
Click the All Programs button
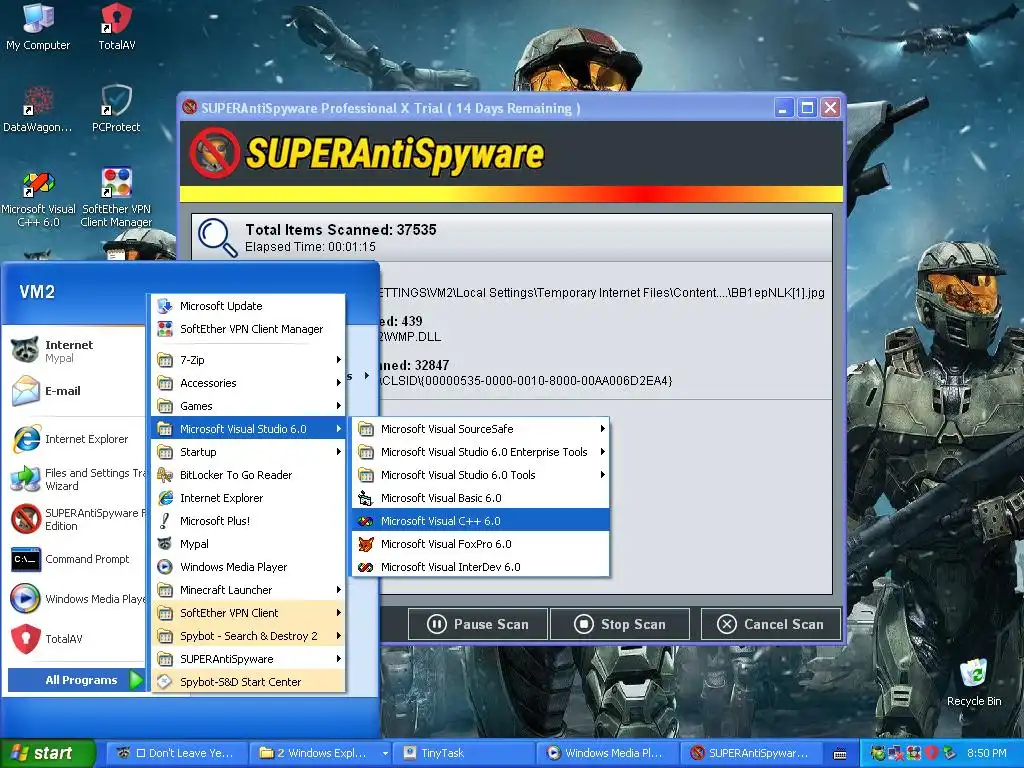click(x=76, y=680)
